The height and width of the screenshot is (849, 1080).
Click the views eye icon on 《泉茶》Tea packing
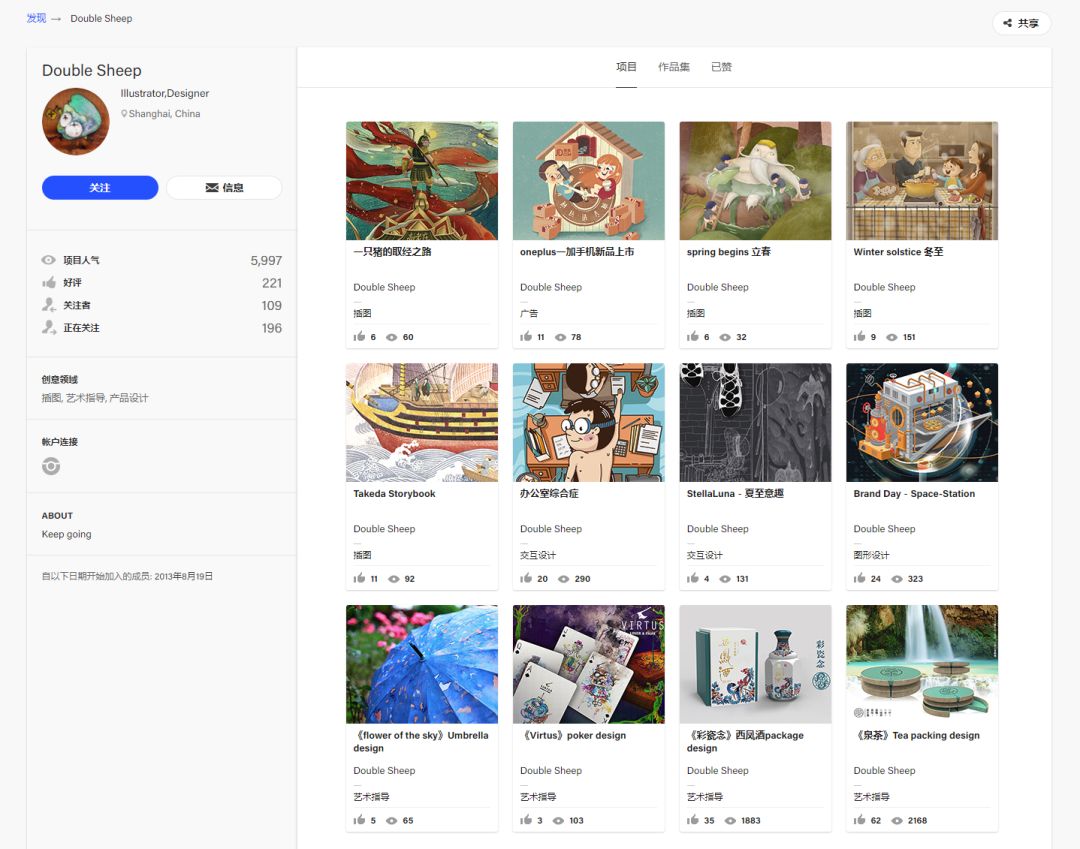[897, 821]
